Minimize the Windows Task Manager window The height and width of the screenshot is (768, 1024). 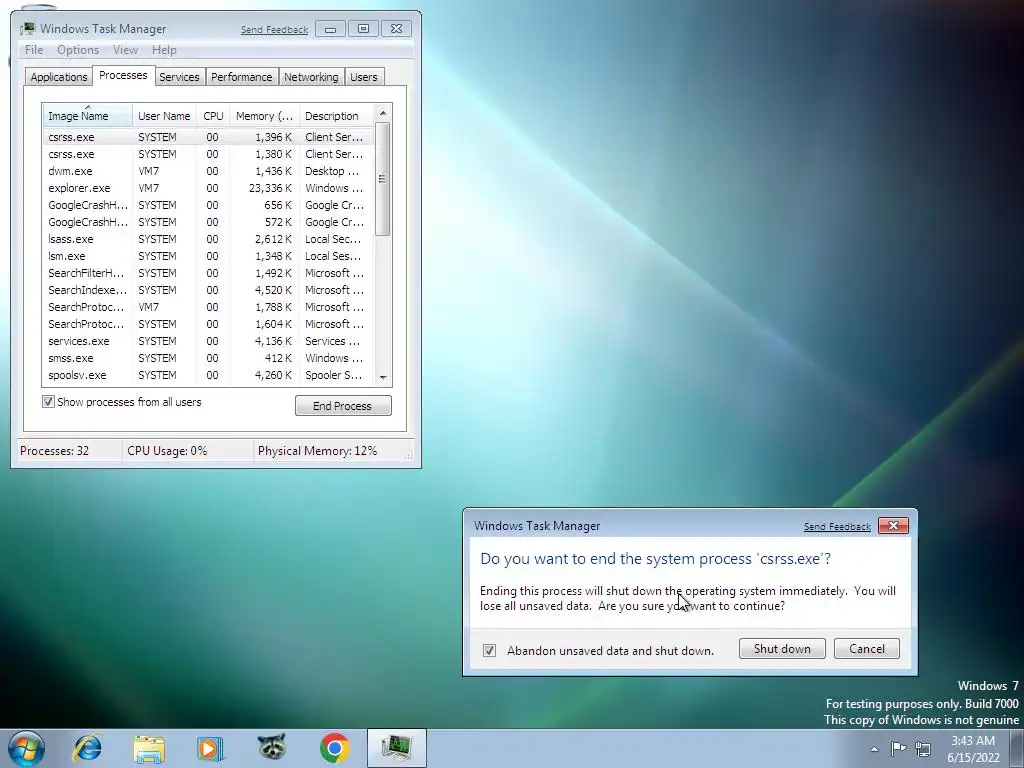330,29
